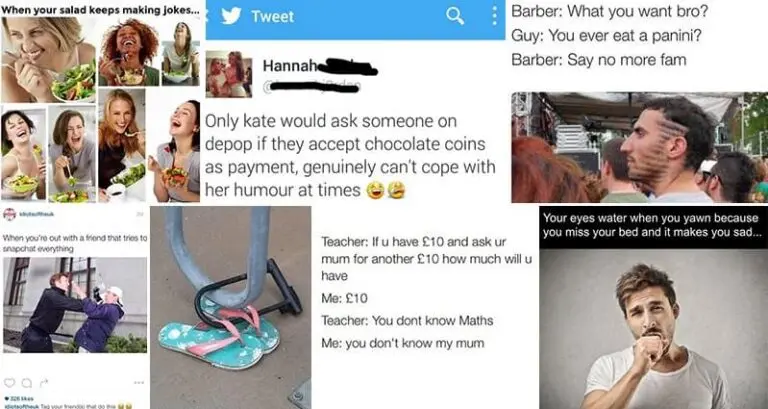
Task: Open the Instagram post options ellipsis
Action: (x=139, y=382)
